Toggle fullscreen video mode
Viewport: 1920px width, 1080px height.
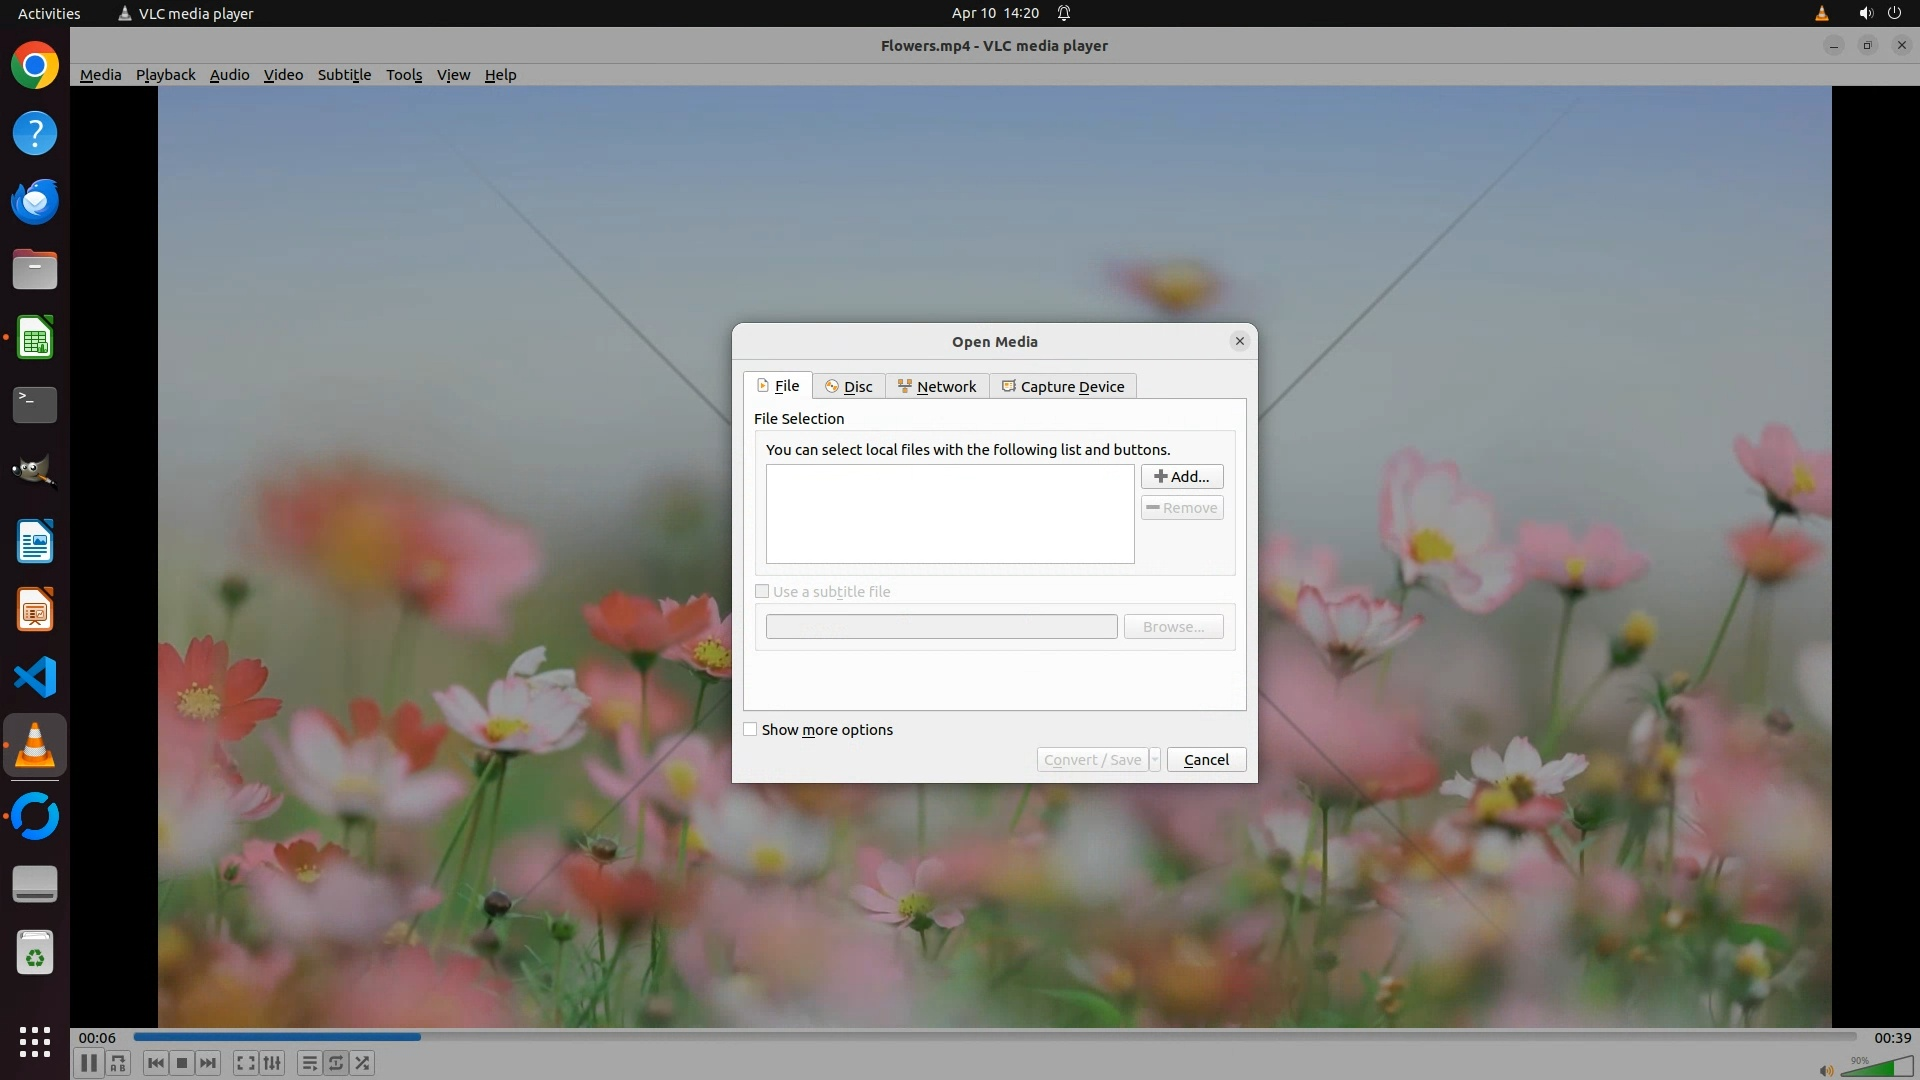pyautogui.click(x=245, y=1063)
